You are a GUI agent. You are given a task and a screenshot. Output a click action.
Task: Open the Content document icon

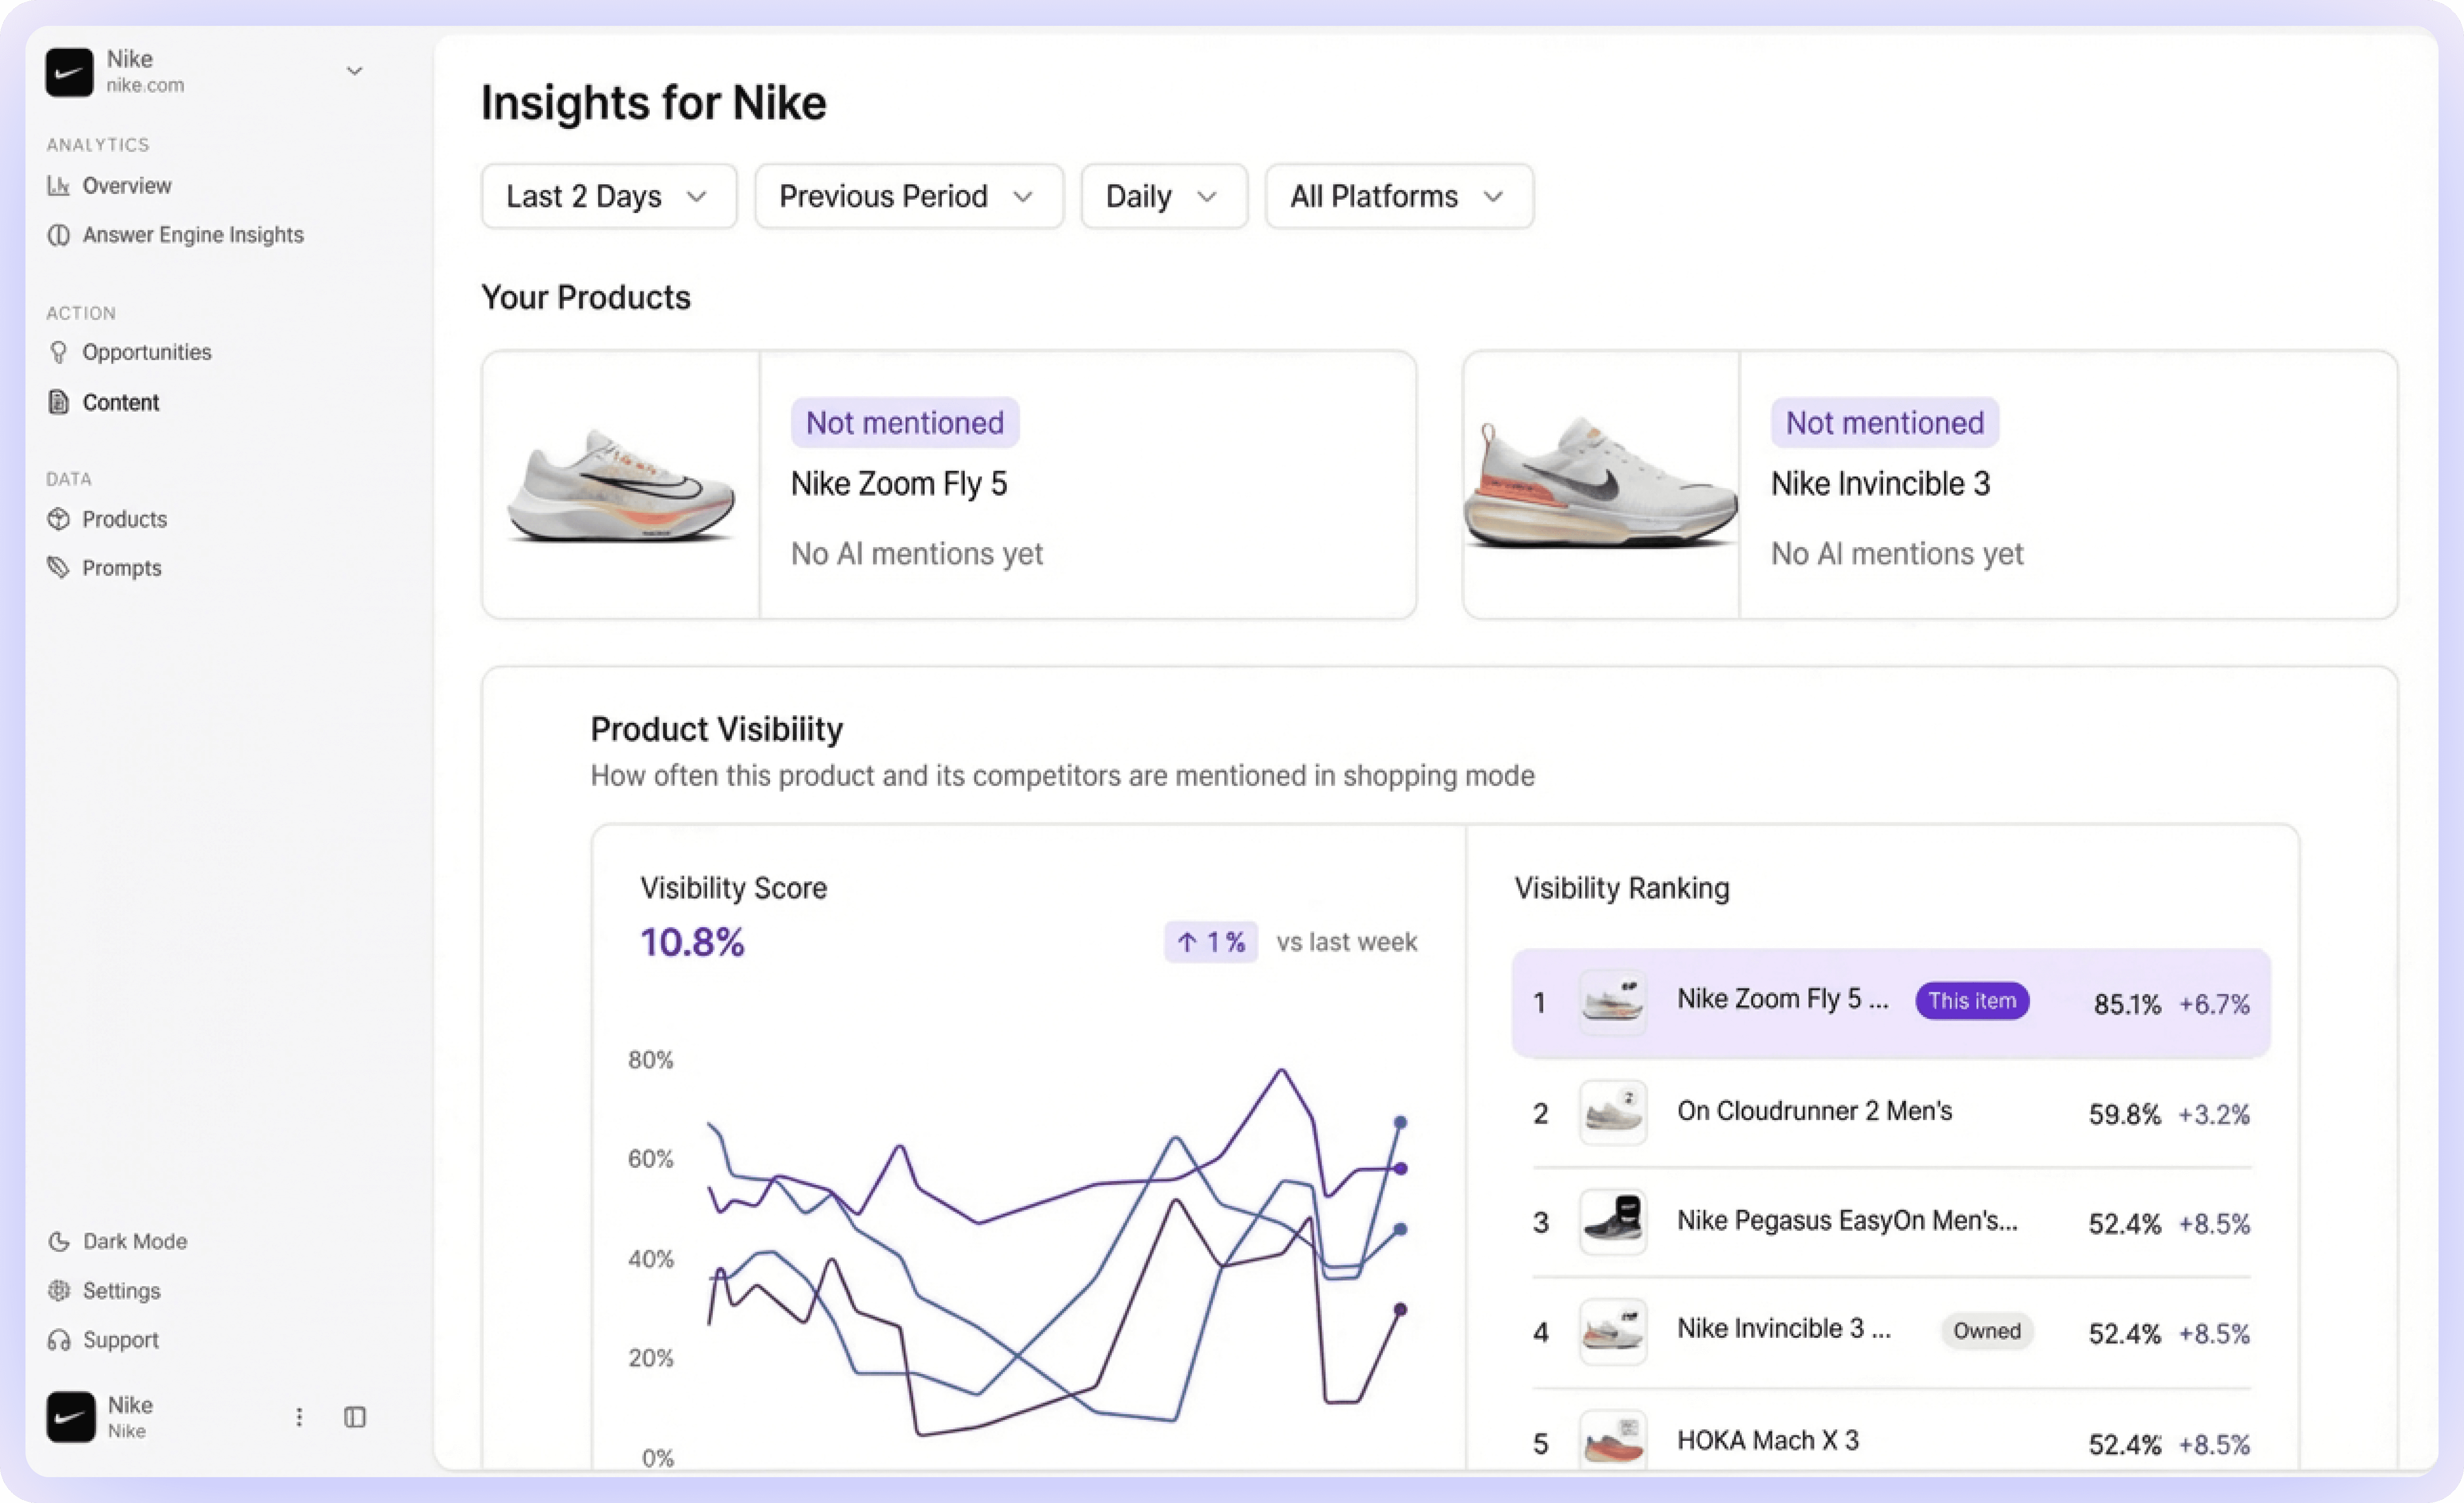(x=59, y=402)
